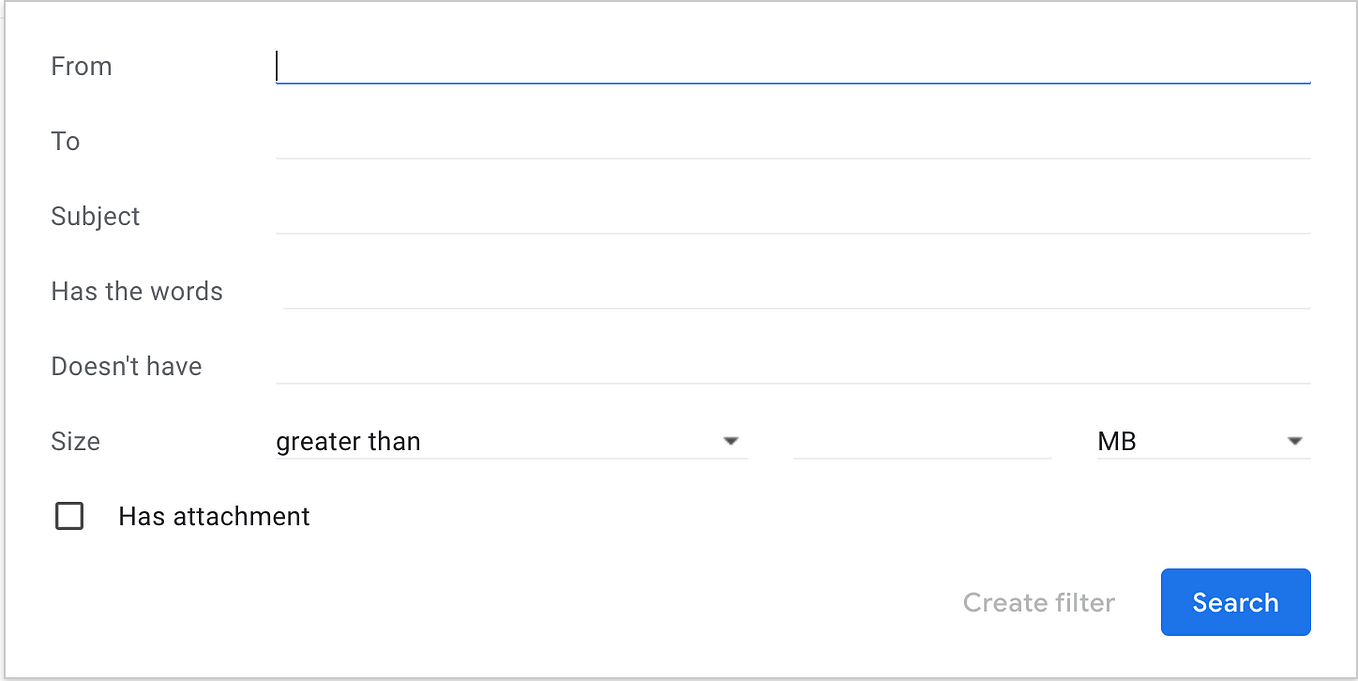This screenshot has height=681, width=1358.
Task: Select the MB unit selector
Action: (1200, 440)
